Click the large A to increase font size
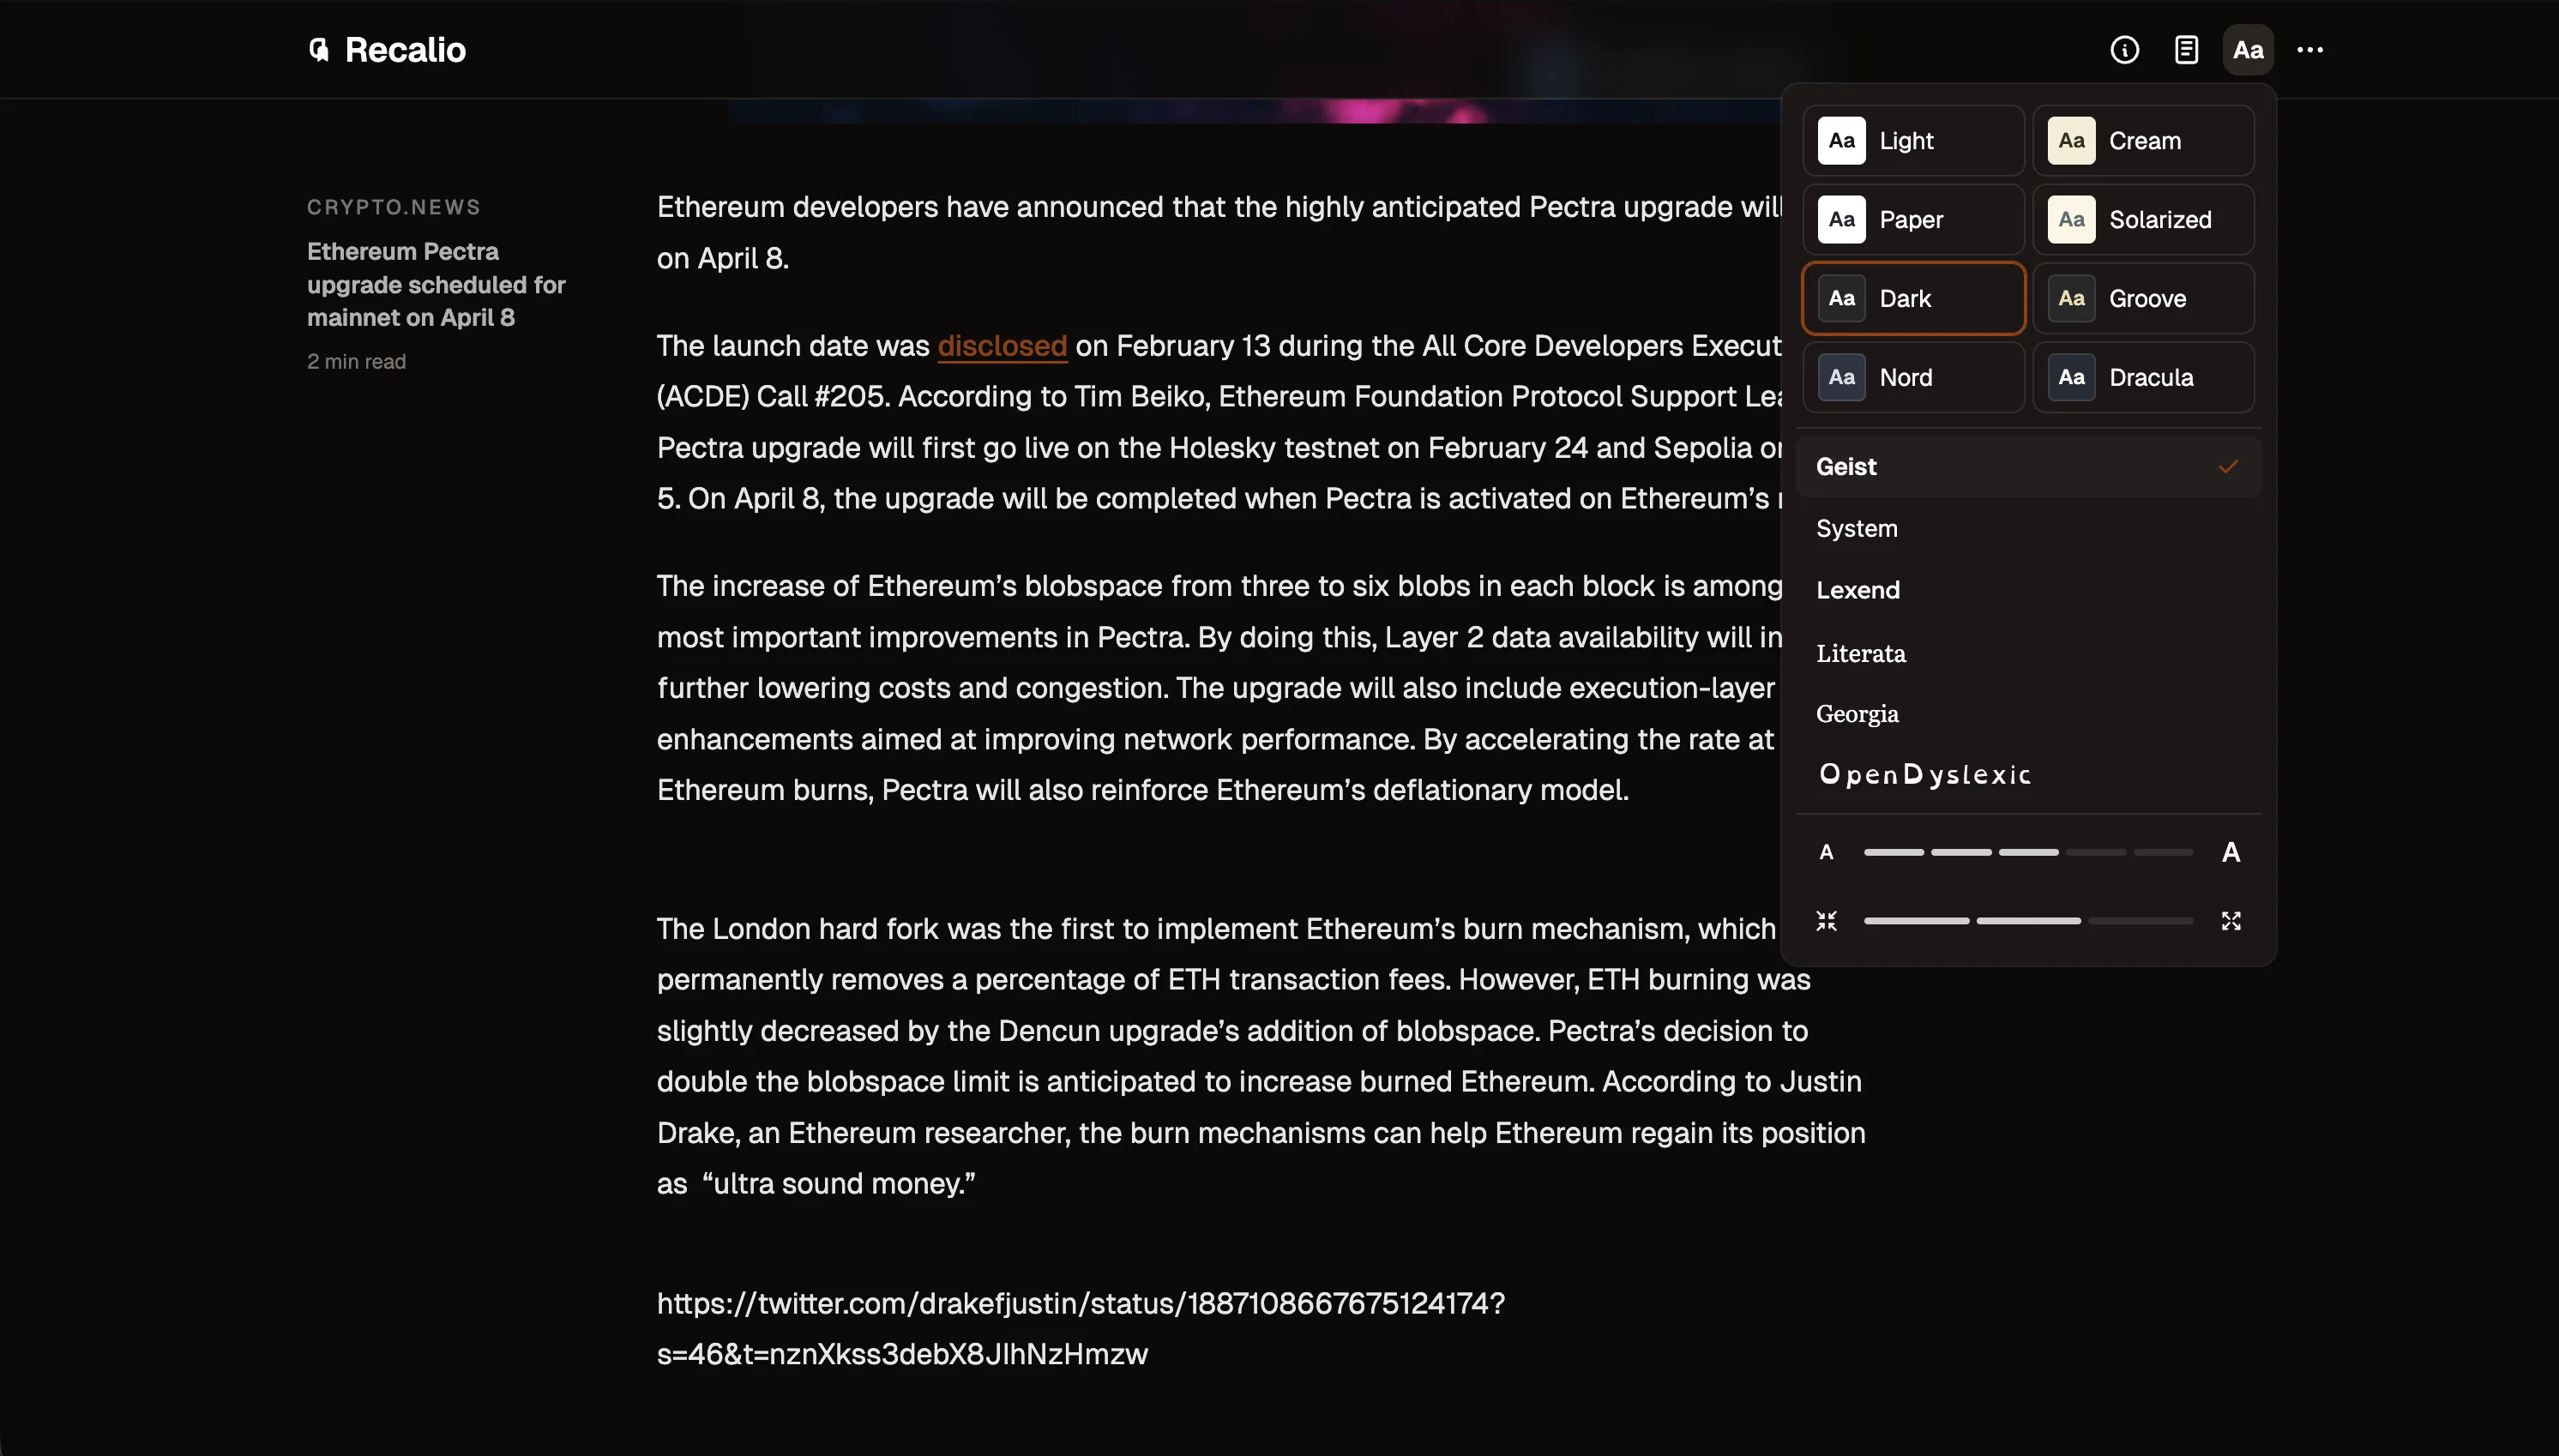This screenshot has width=2559, height=1456. [x=2231, y=852]
